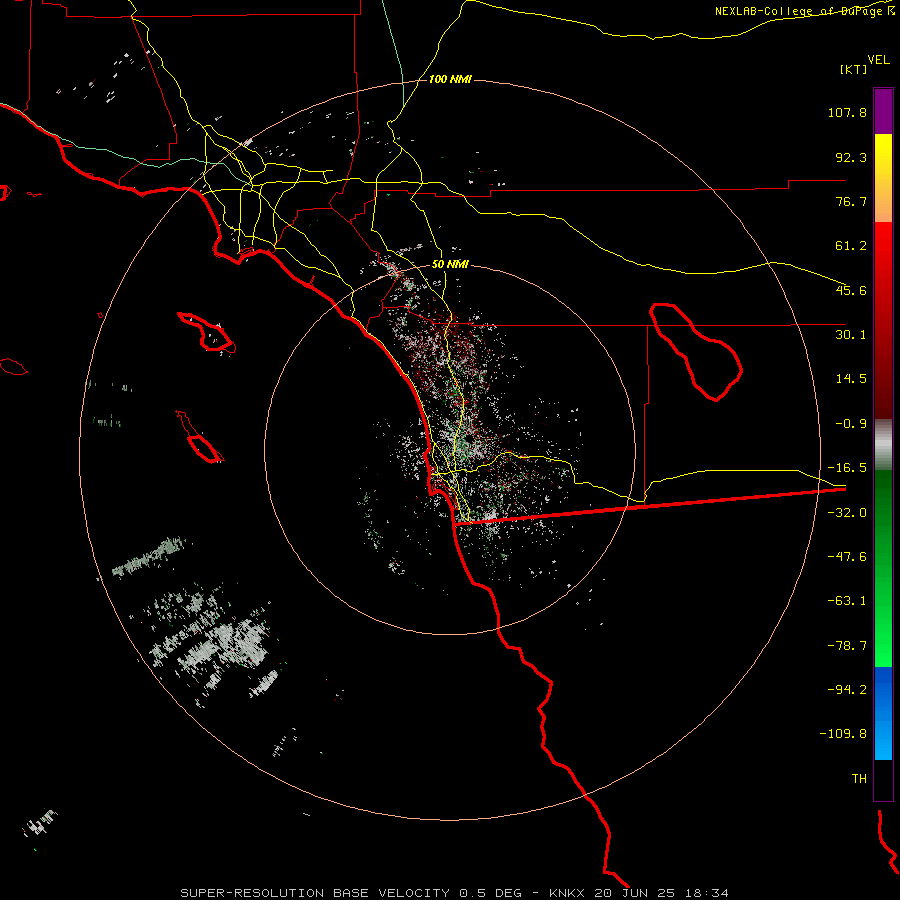Pick the green segment of the color bar
The height and width of the screenshot is (900, 900).
(x=883, y=568)
